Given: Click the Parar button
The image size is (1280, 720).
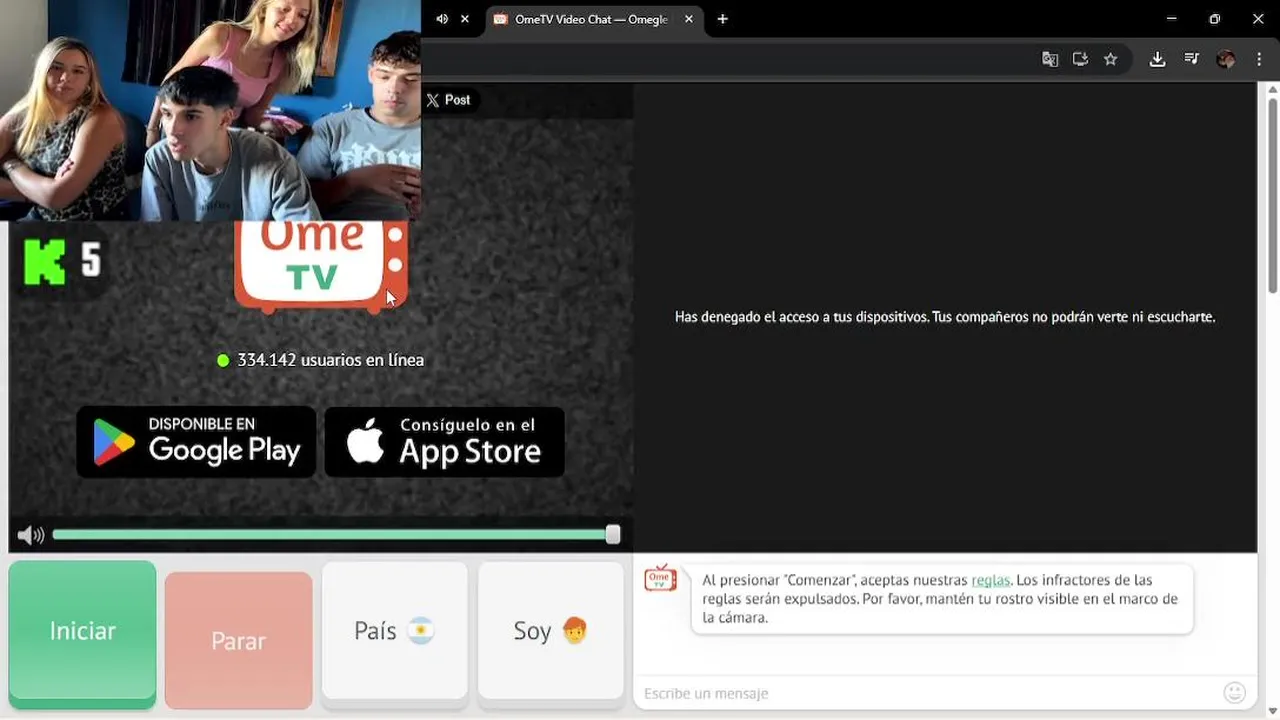Looking at the screenshot, I should [x=238, y=640].
